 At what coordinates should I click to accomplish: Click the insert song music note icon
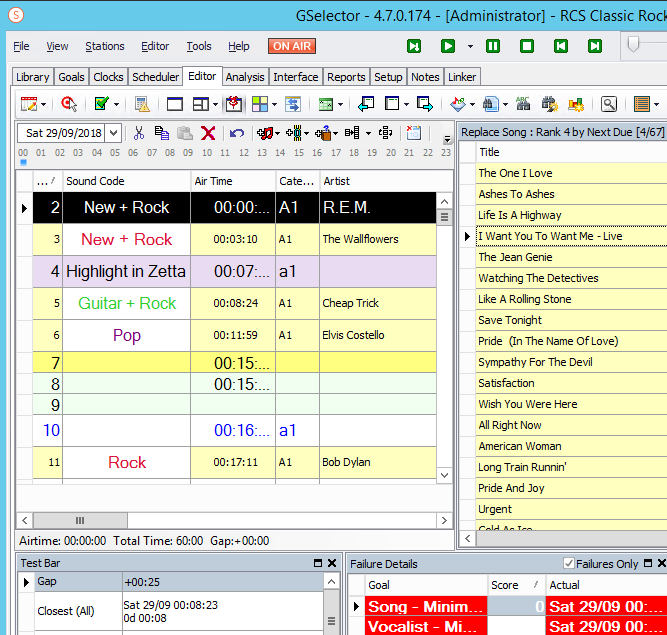pyautogui.click(x=265, y=133)
